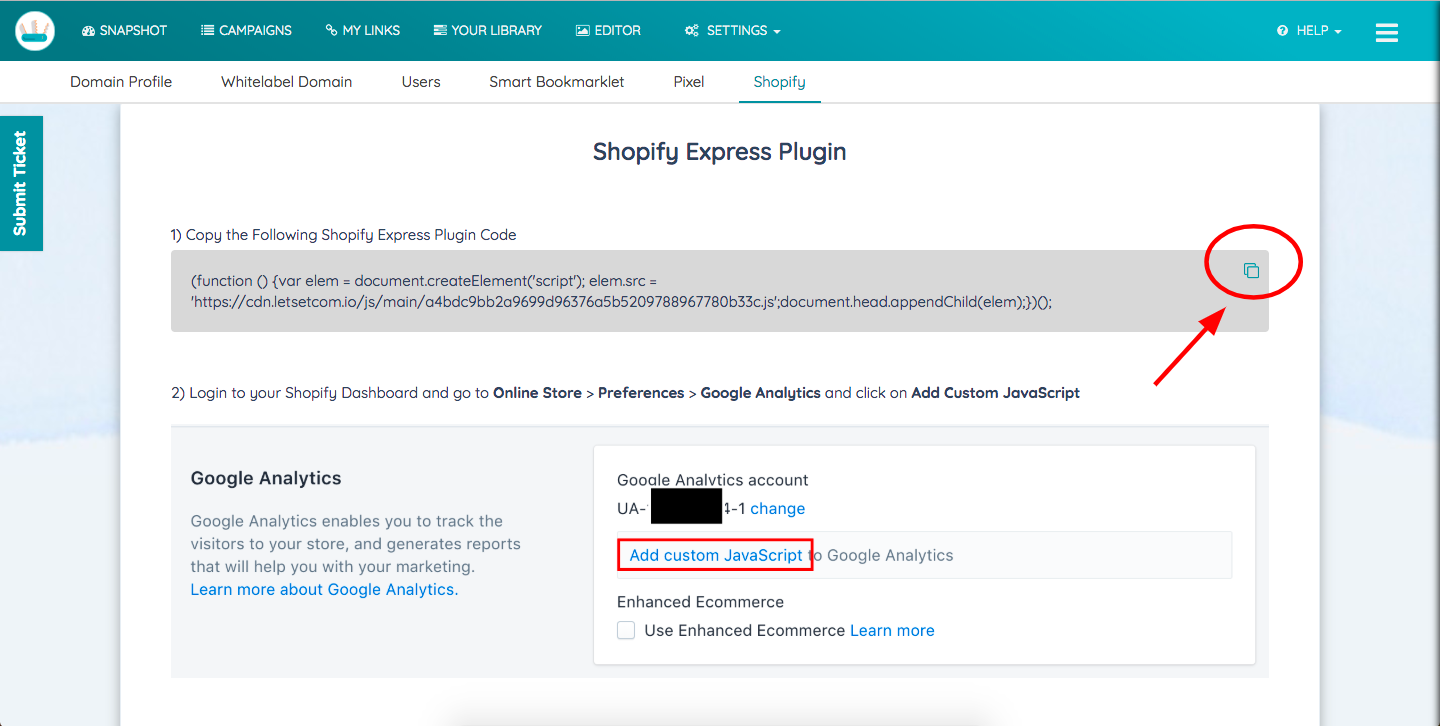Open the Smart Bookmarklet tab
The height and width of the screenshot is (726, 1440).
(x=557, y=82)
